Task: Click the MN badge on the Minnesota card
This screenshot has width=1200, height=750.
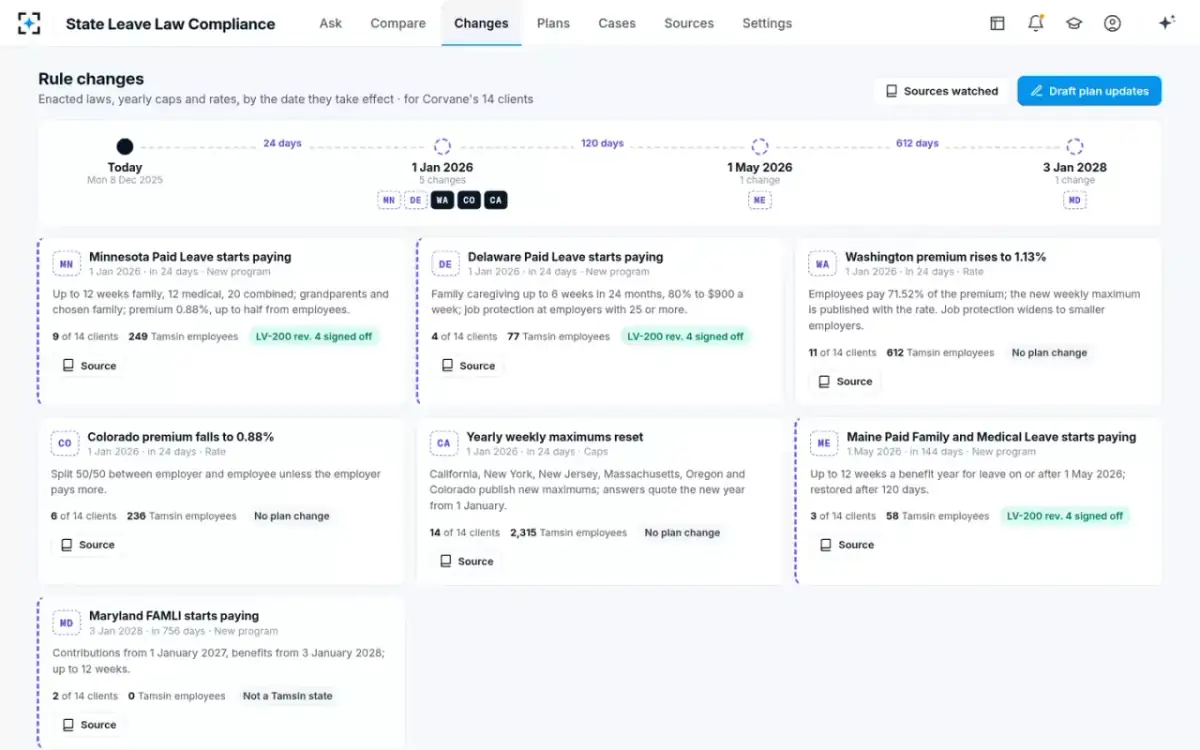Action: click(66, 264)
